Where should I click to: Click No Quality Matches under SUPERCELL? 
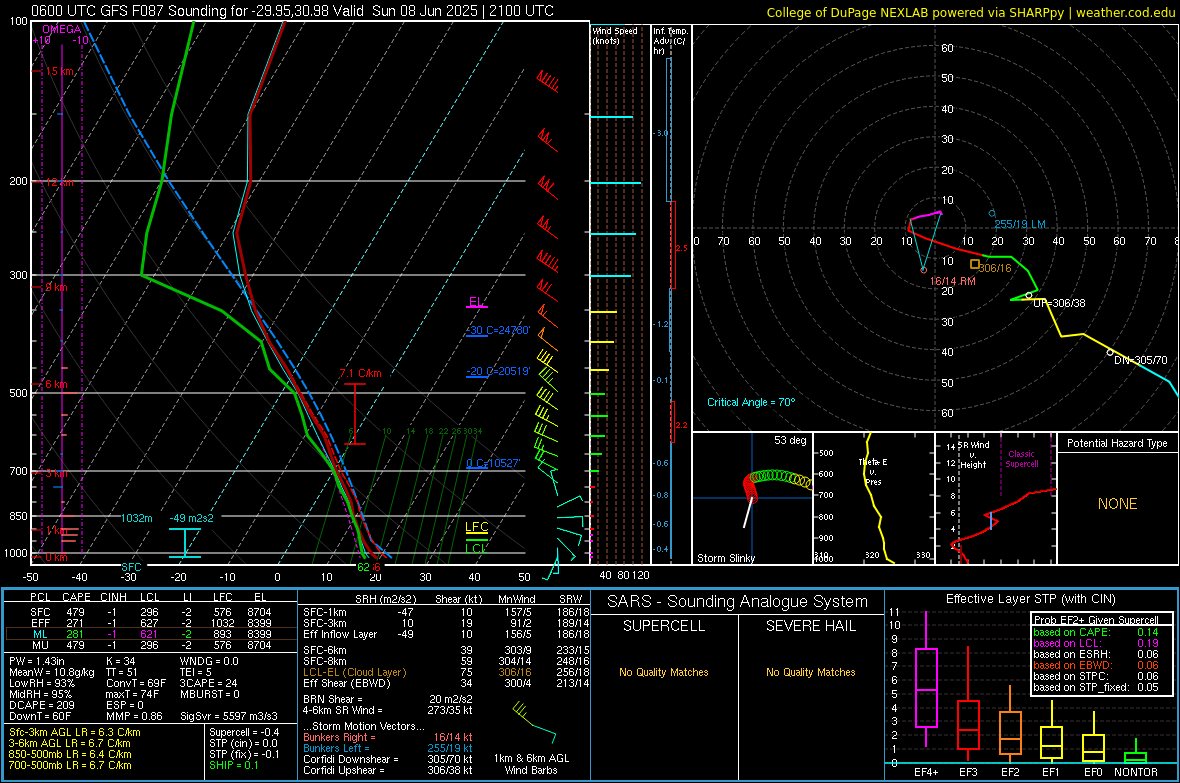pyautogui.click(x=664, y=672)
